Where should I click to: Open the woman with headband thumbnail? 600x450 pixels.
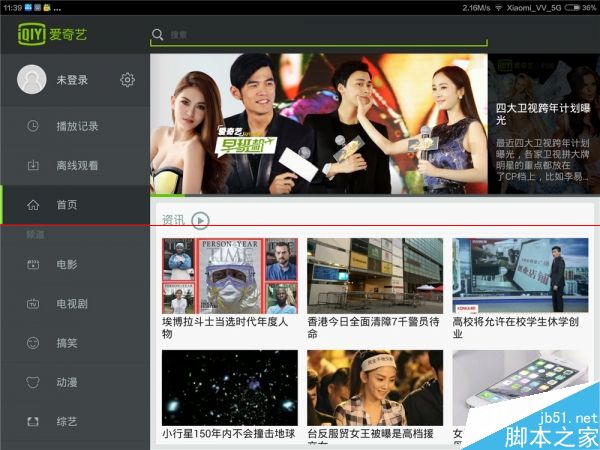[x=375, y=388]
